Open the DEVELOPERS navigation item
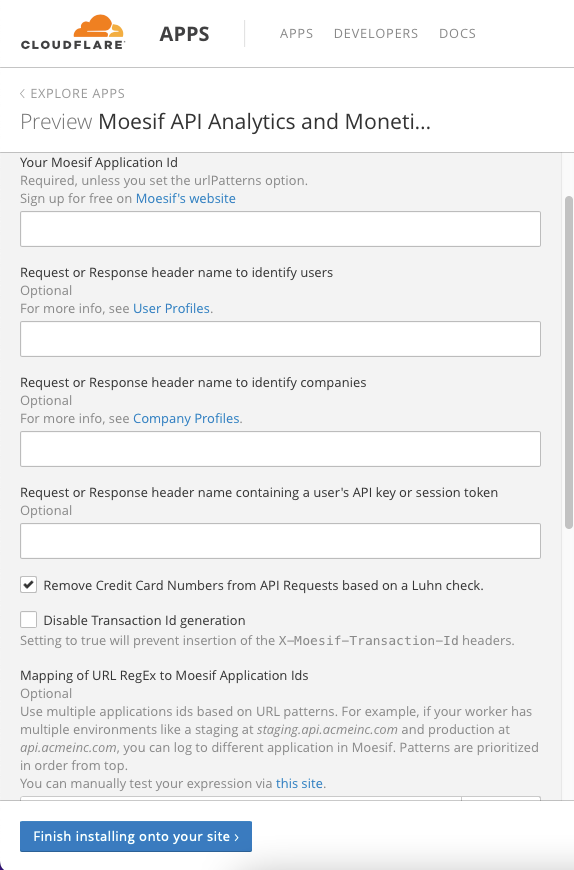This screenshot has width=574, height=870. point(376,33)
